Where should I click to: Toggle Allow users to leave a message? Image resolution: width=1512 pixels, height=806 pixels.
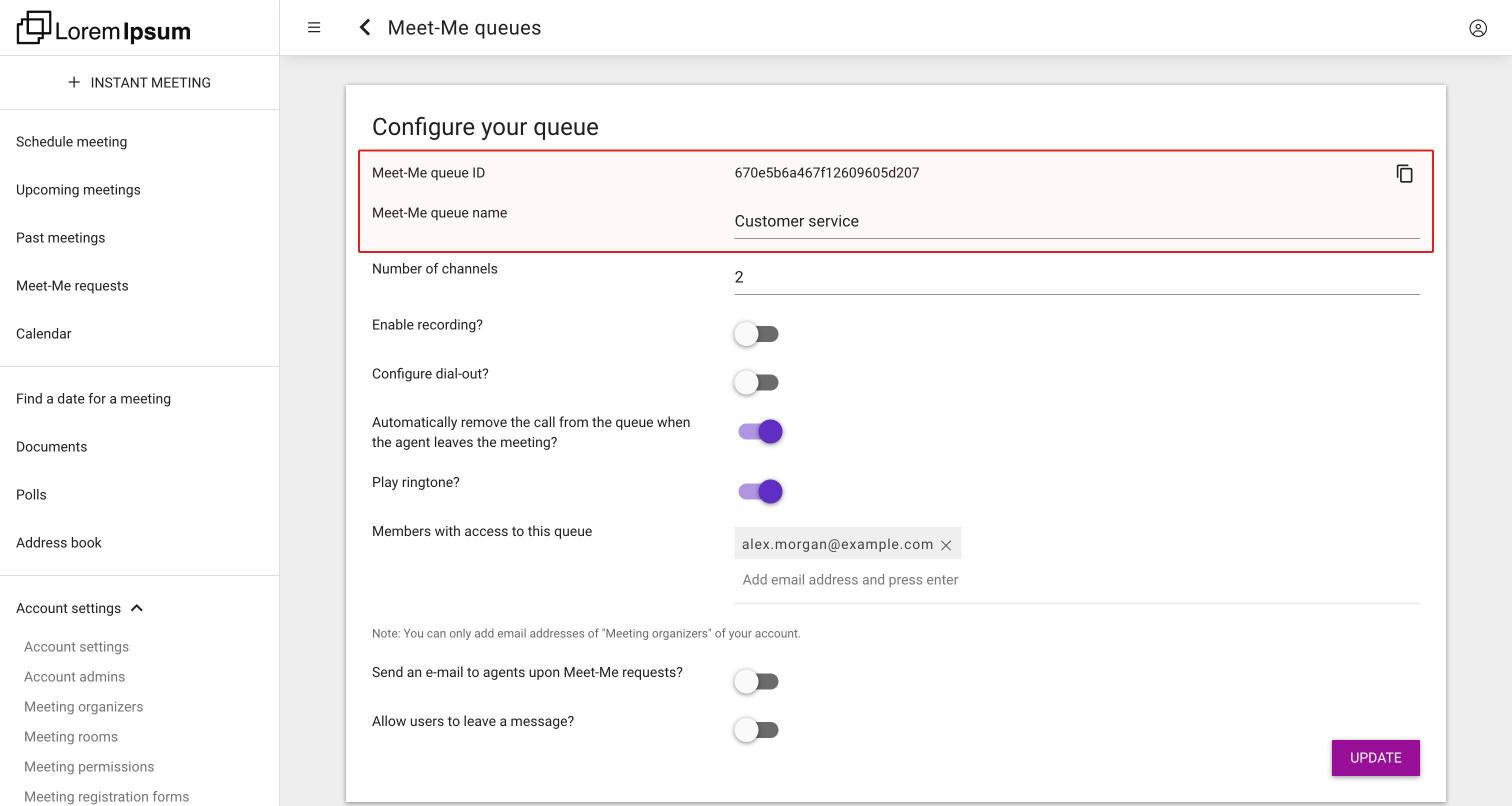(x=756, y=730)
